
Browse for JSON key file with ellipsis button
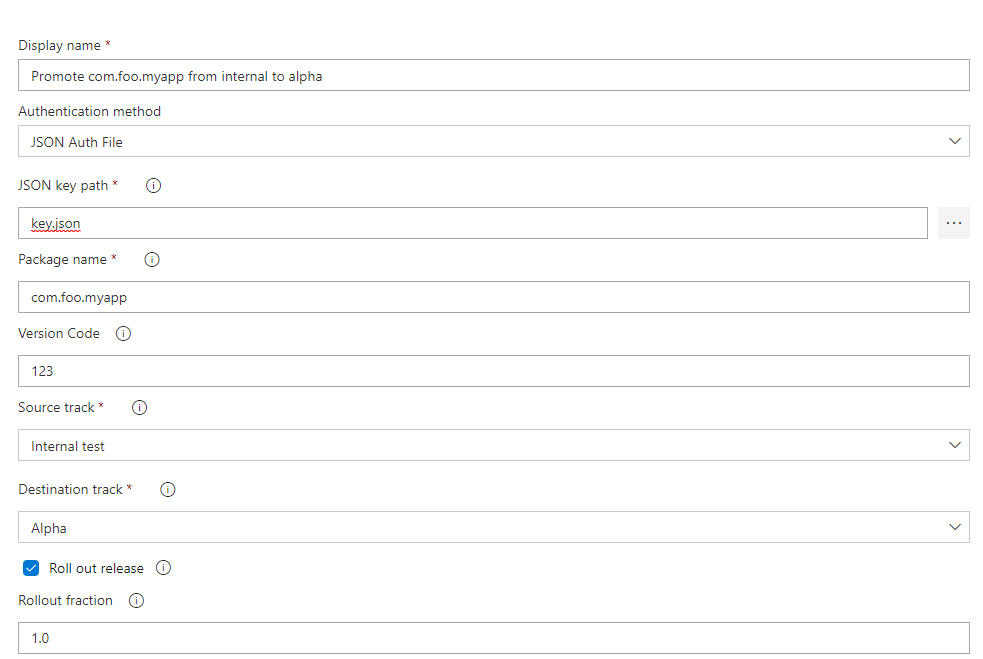[954, 223]
